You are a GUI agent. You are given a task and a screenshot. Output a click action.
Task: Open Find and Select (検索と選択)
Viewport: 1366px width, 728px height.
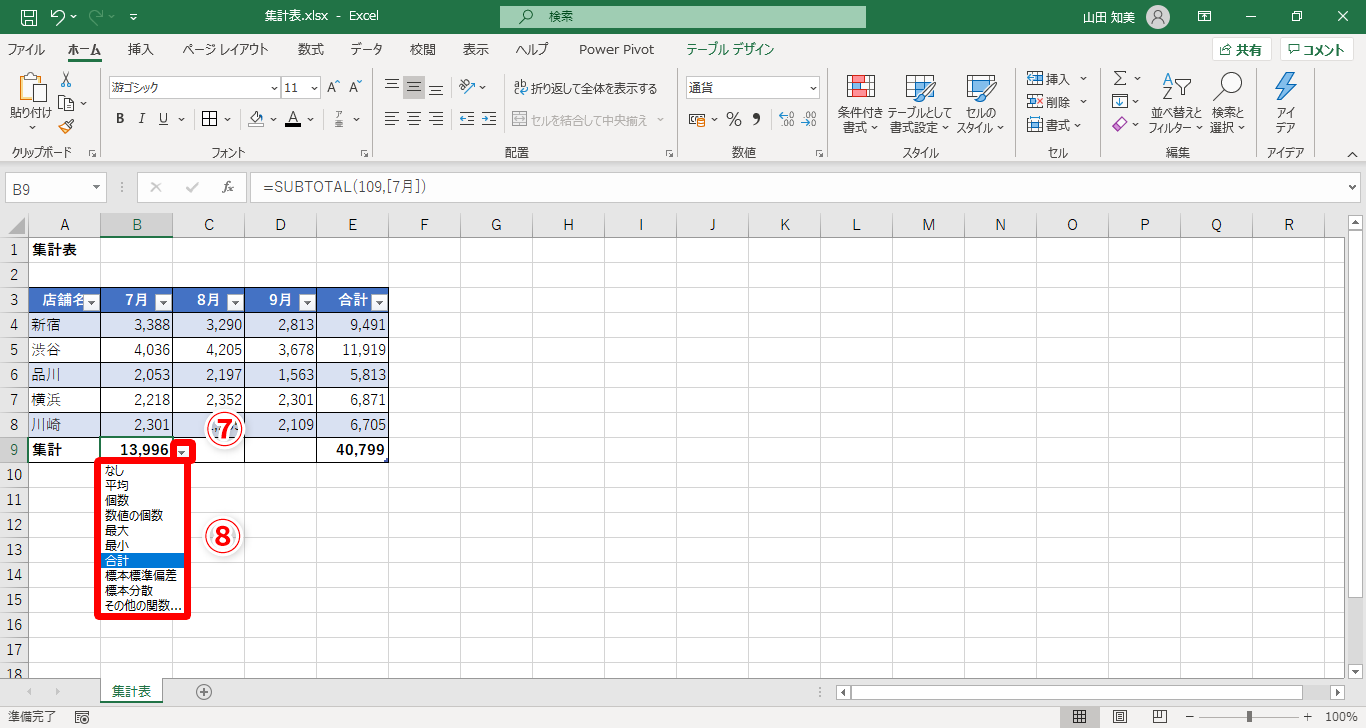click(x=1227, y=103)
